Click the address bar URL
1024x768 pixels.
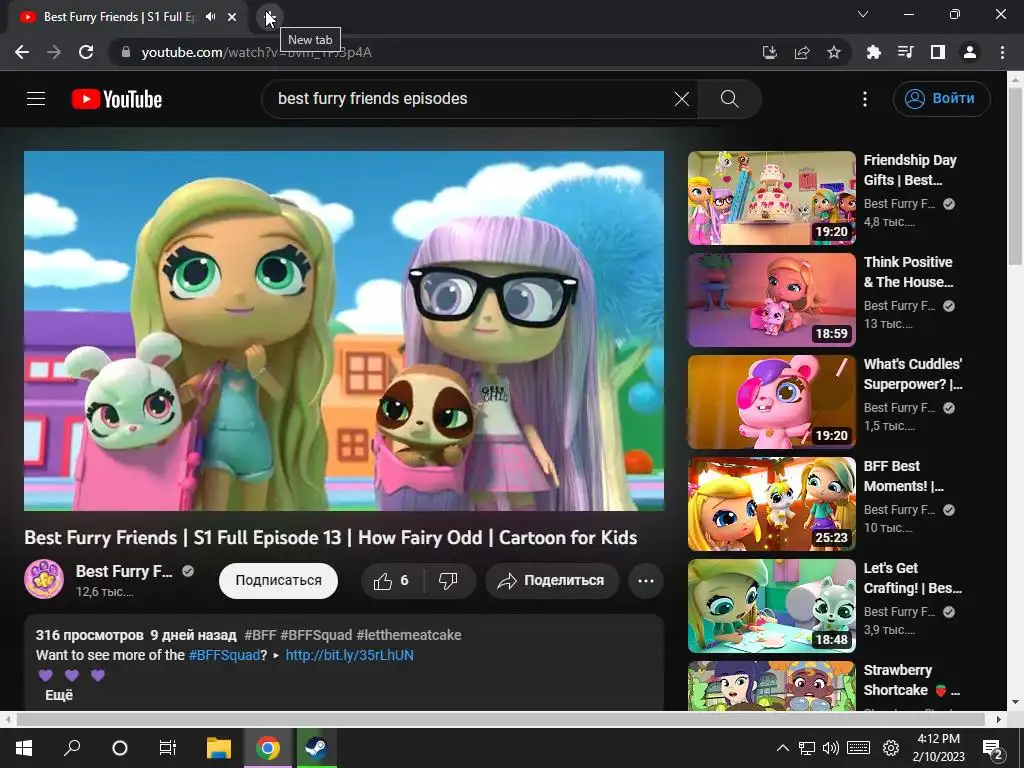pyautogui.click(x=257, y=52)
